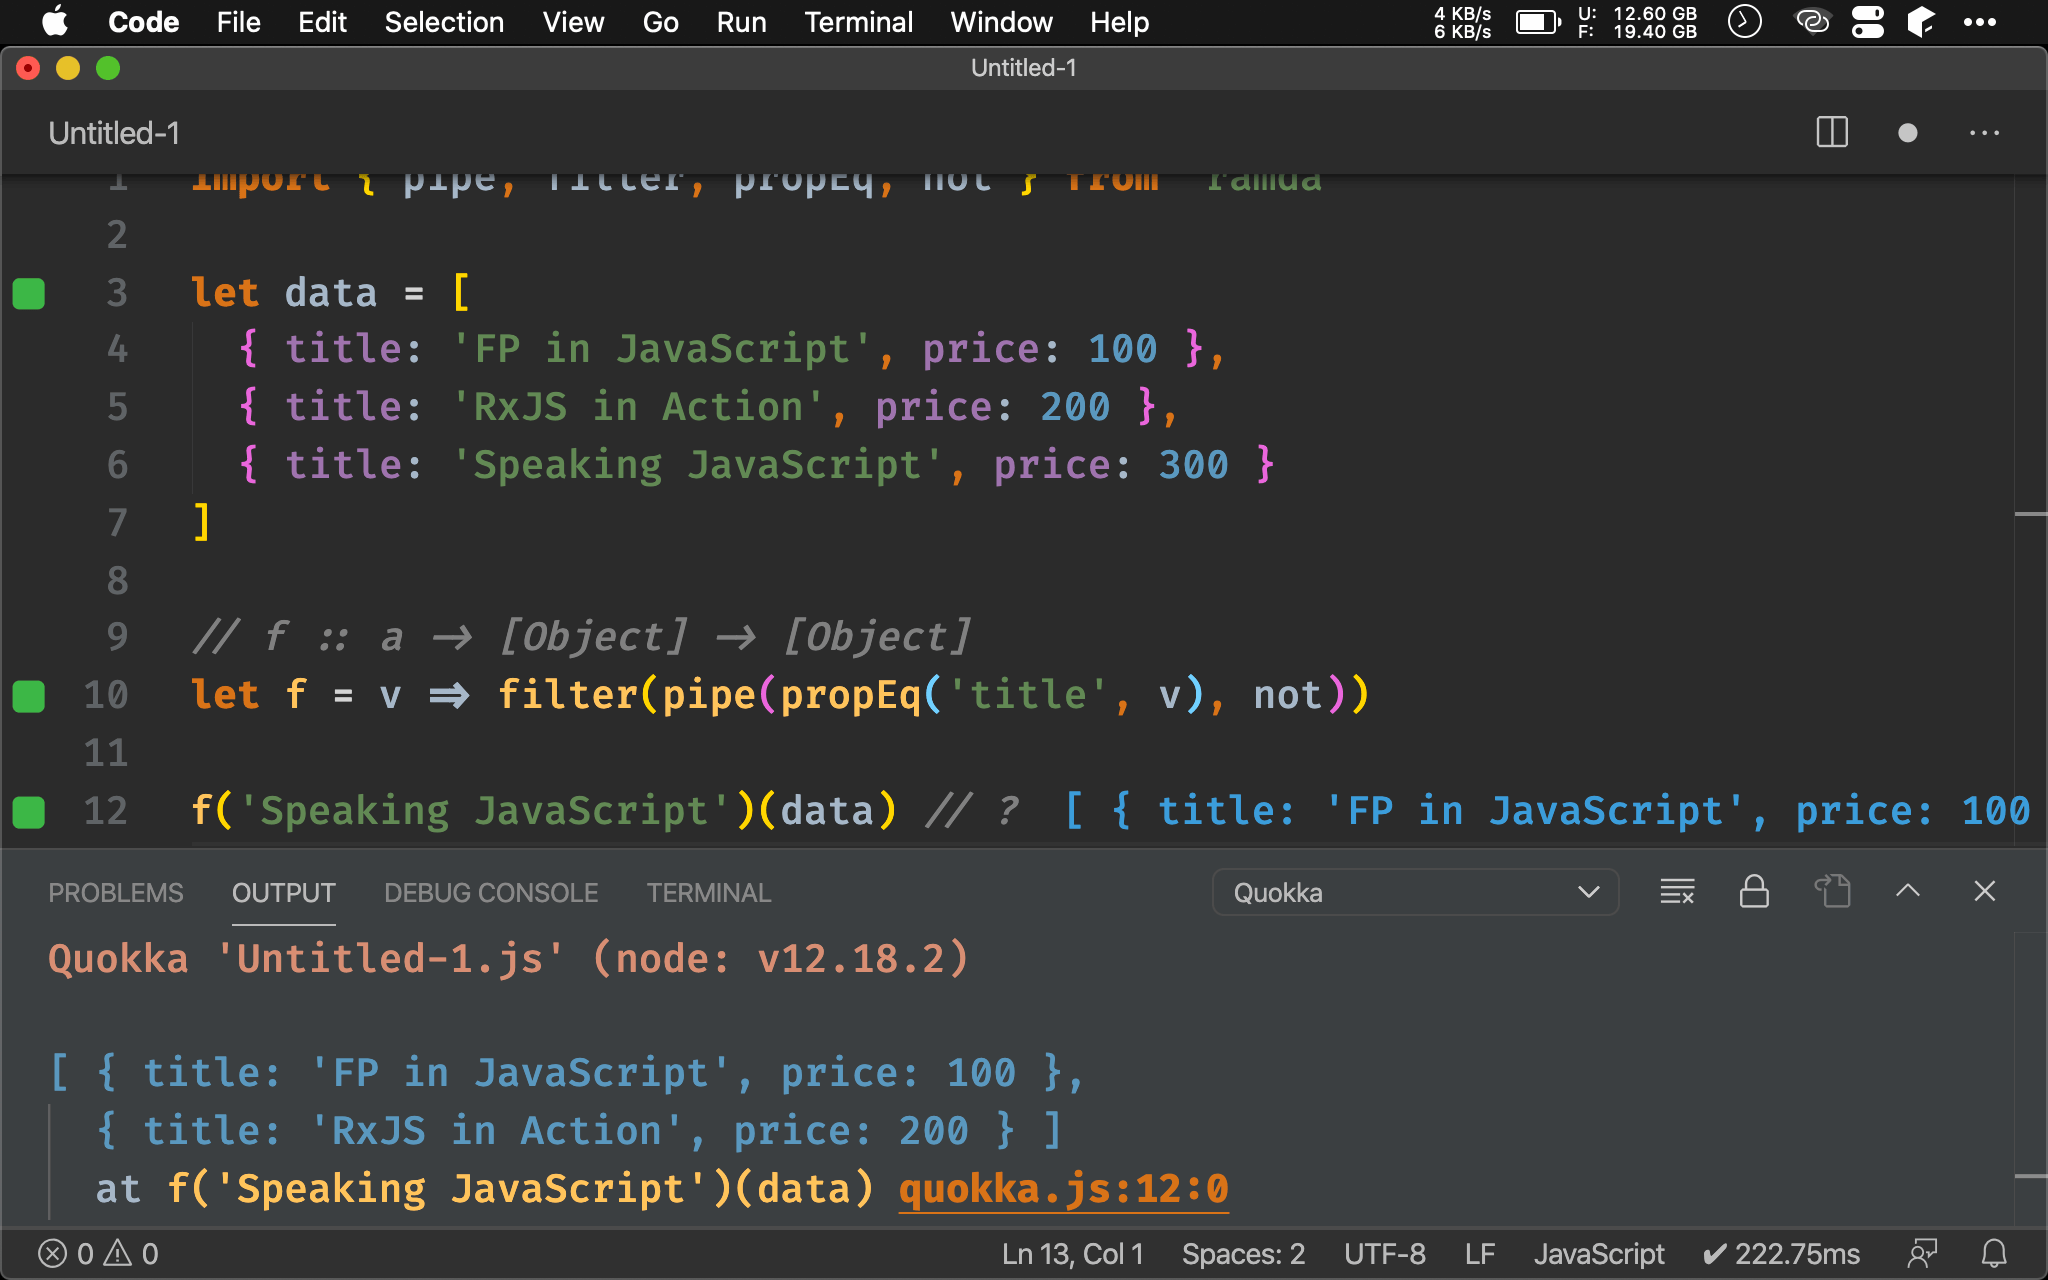Open the output log in editor icon
This screenshot has width=2048, height=1280.
point(1832,891)
